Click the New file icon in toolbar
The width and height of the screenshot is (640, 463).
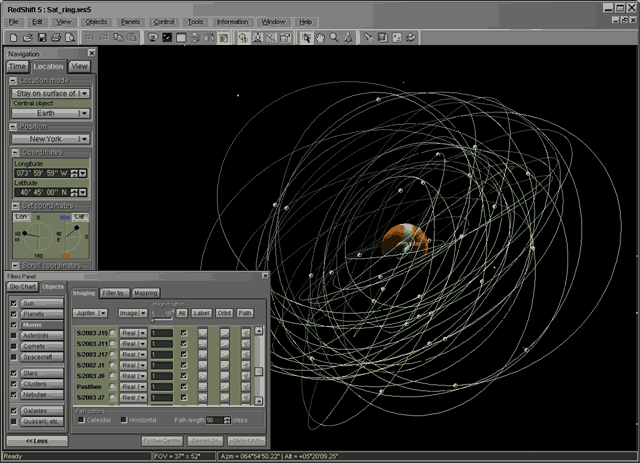[x=13, y=38]
